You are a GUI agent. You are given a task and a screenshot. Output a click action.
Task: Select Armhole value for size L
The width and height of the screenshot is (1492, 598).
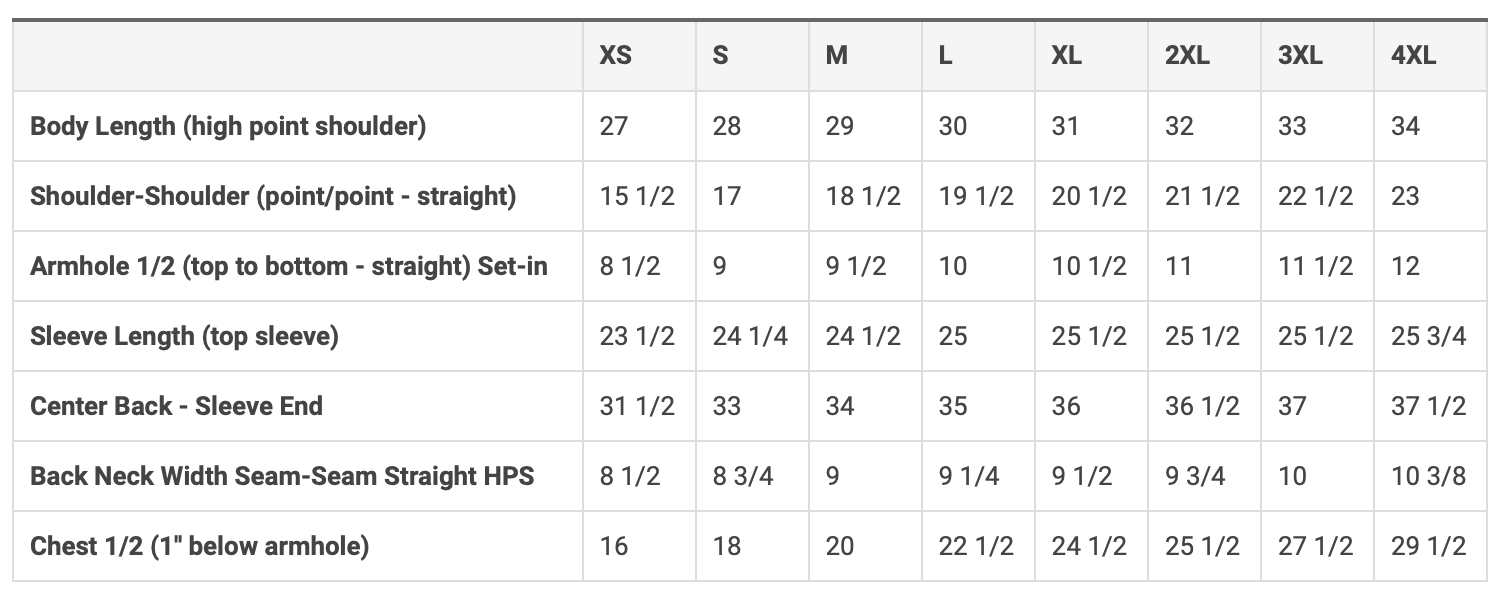(x=953, y=266)
